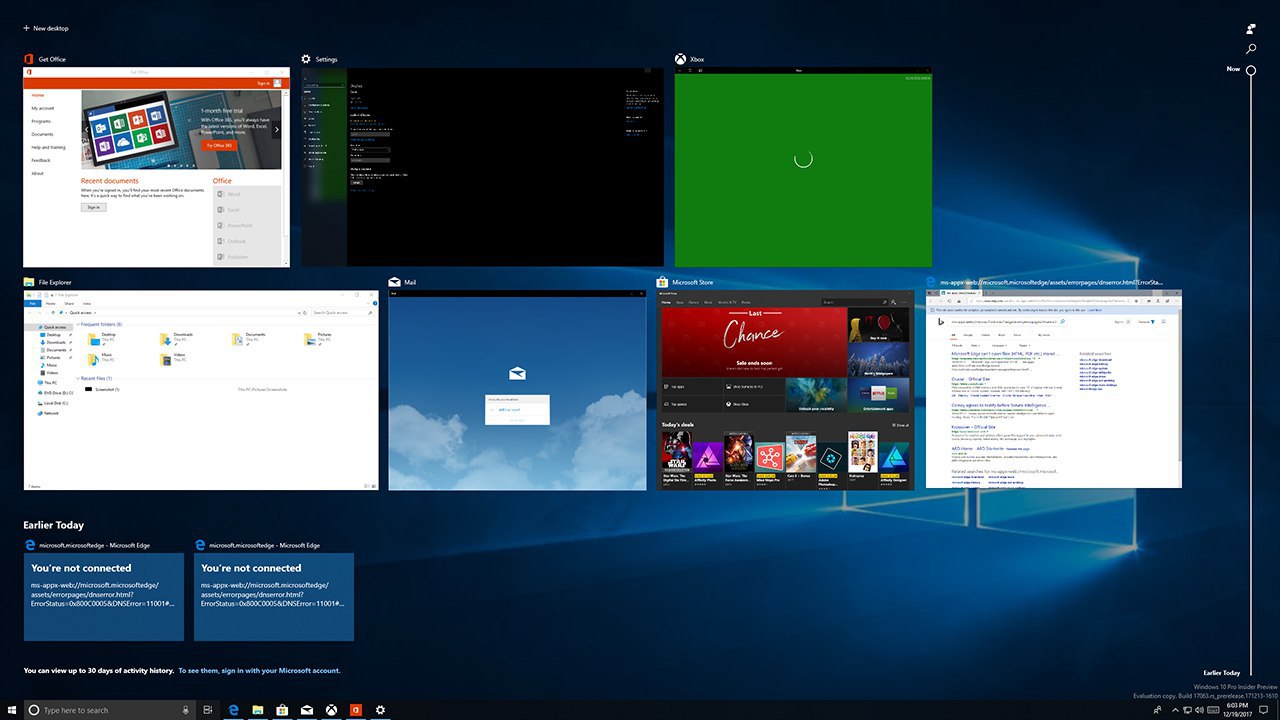Viewport: 1280px width, 720px height.
Task: Open first 'You're not connected' Edge activity card
Action: pos(104,597)
